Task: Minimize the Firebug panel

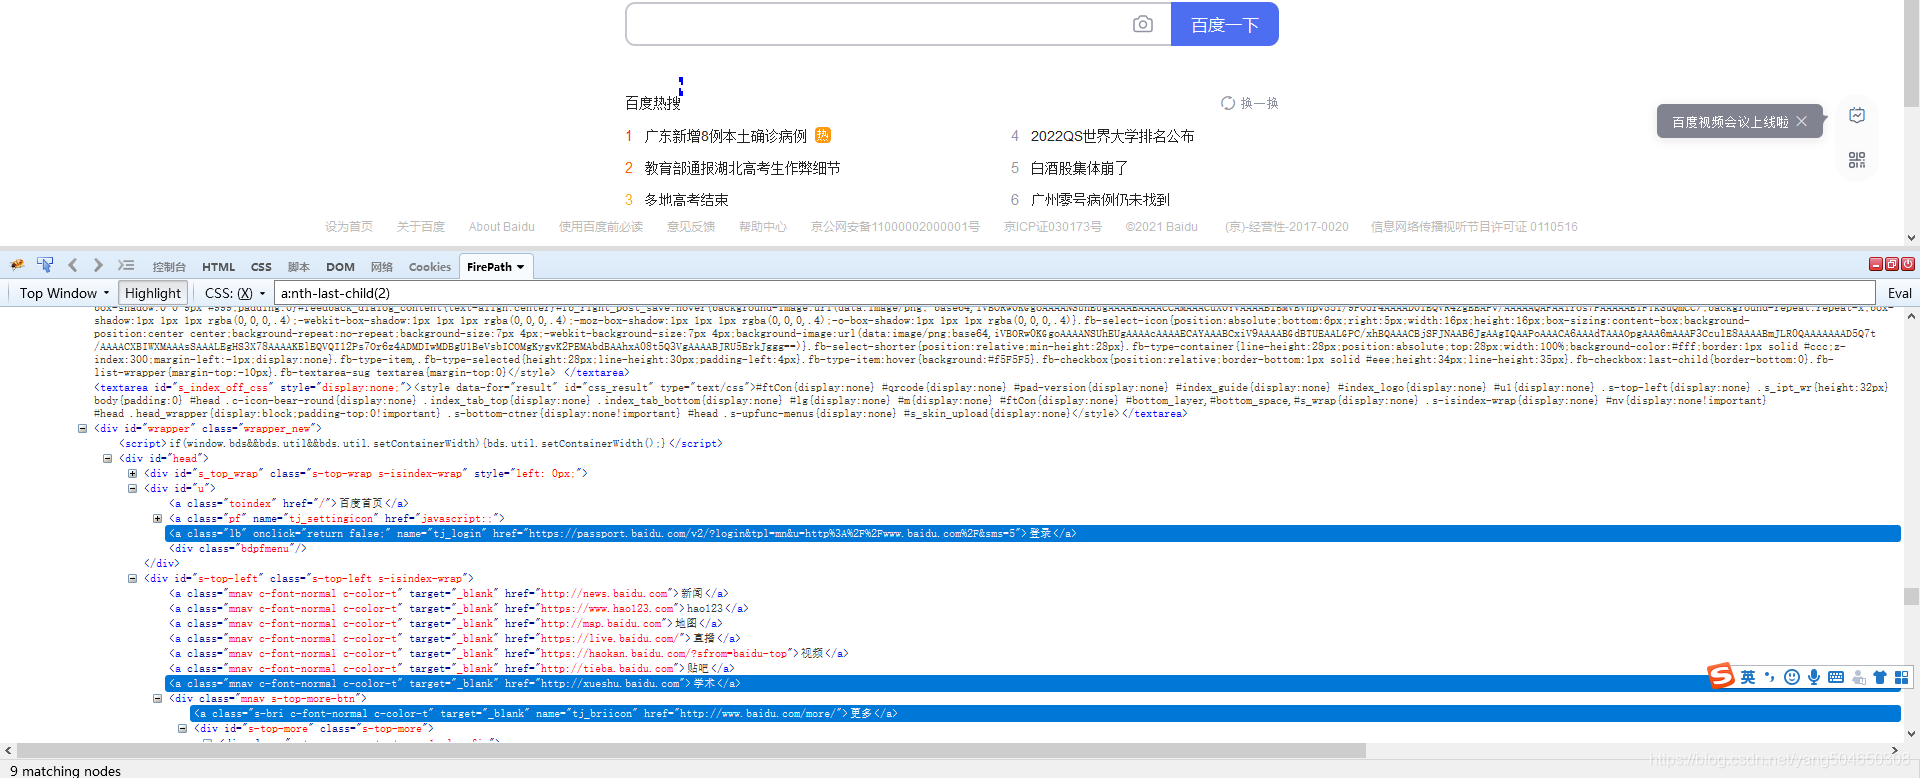Action: click(x=1876, y=264)
